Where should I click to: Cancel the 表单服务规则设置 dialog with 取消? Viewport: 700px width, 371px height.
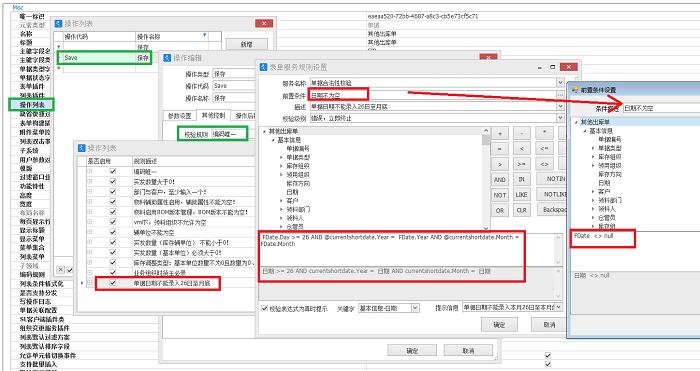pos(549,325)
